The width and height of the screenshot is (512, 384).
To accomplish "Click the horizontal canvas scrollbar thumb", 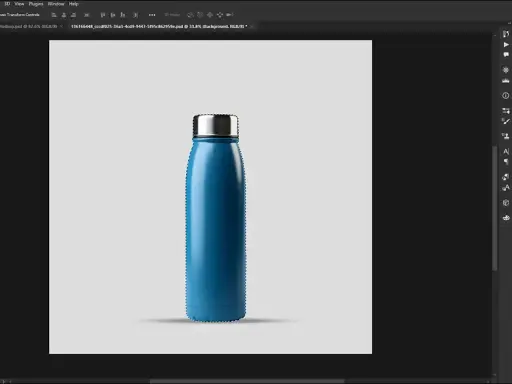I will pos(247,381).
